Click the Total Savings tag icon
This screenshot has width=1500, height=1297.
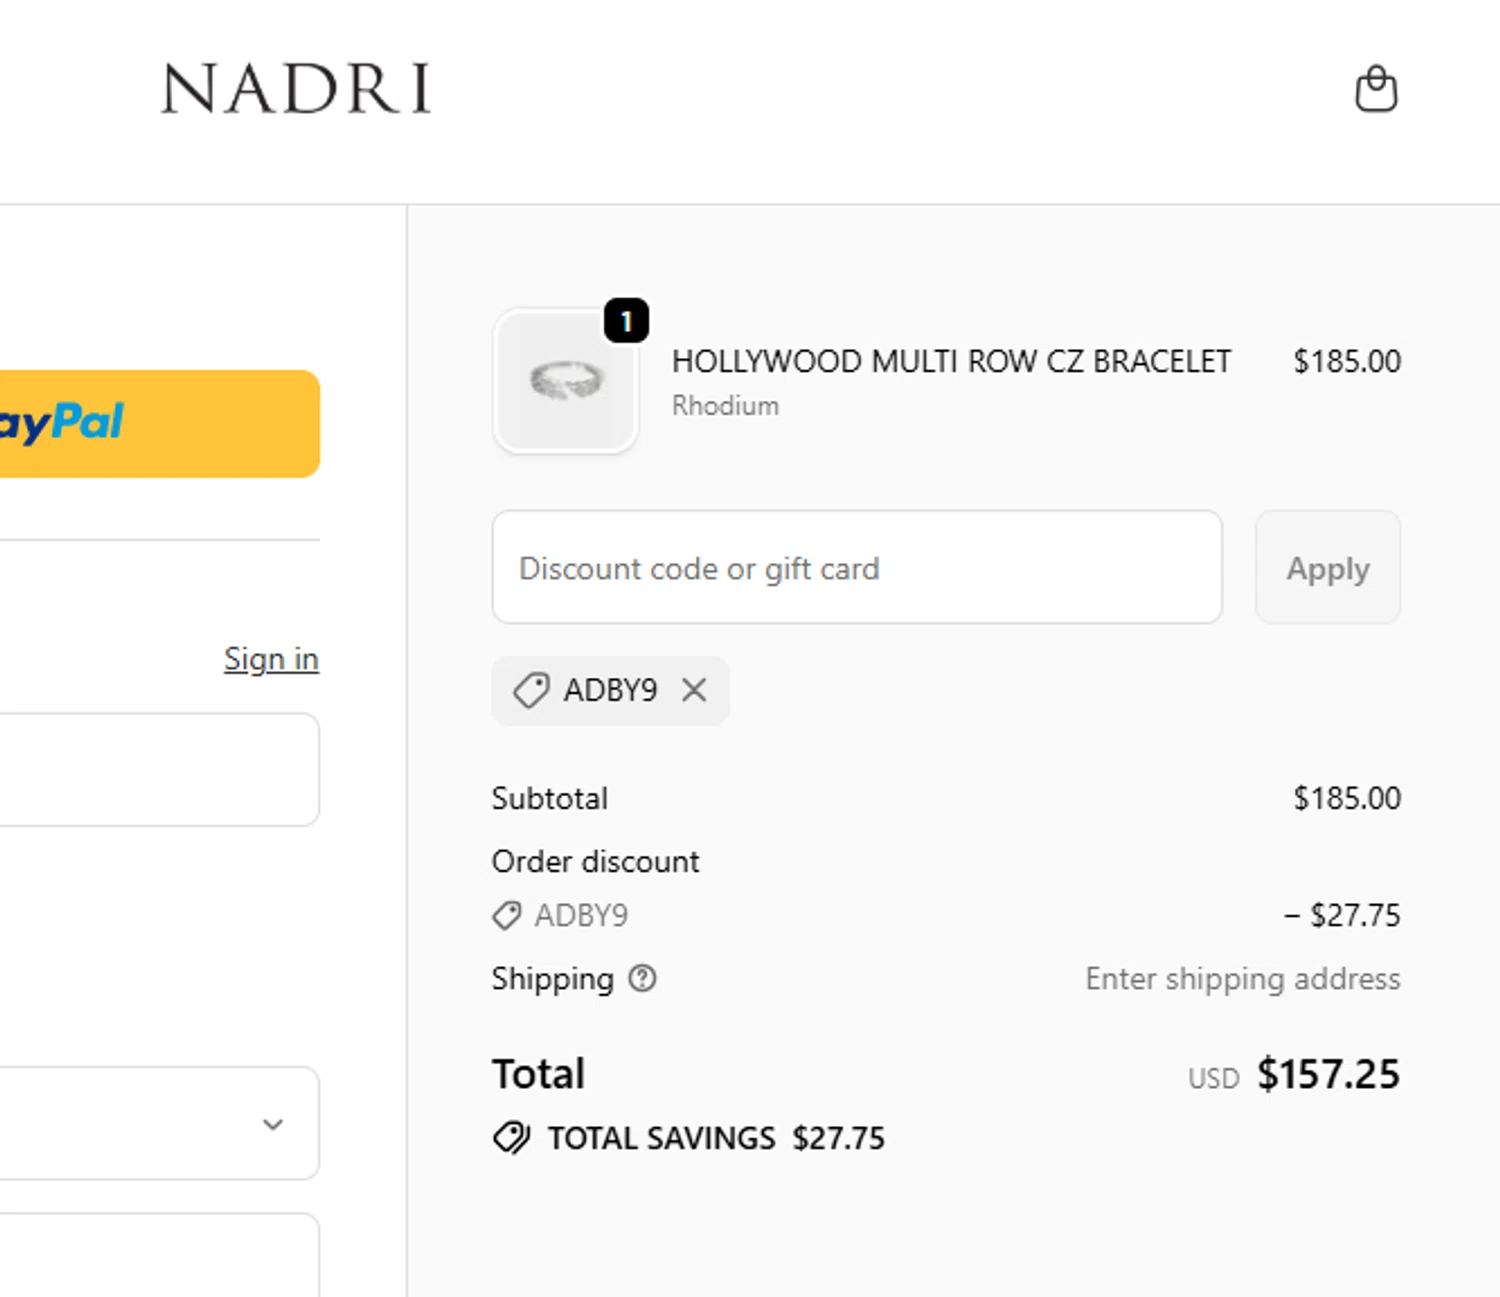pyautogui.click(x=512, y=1138)
